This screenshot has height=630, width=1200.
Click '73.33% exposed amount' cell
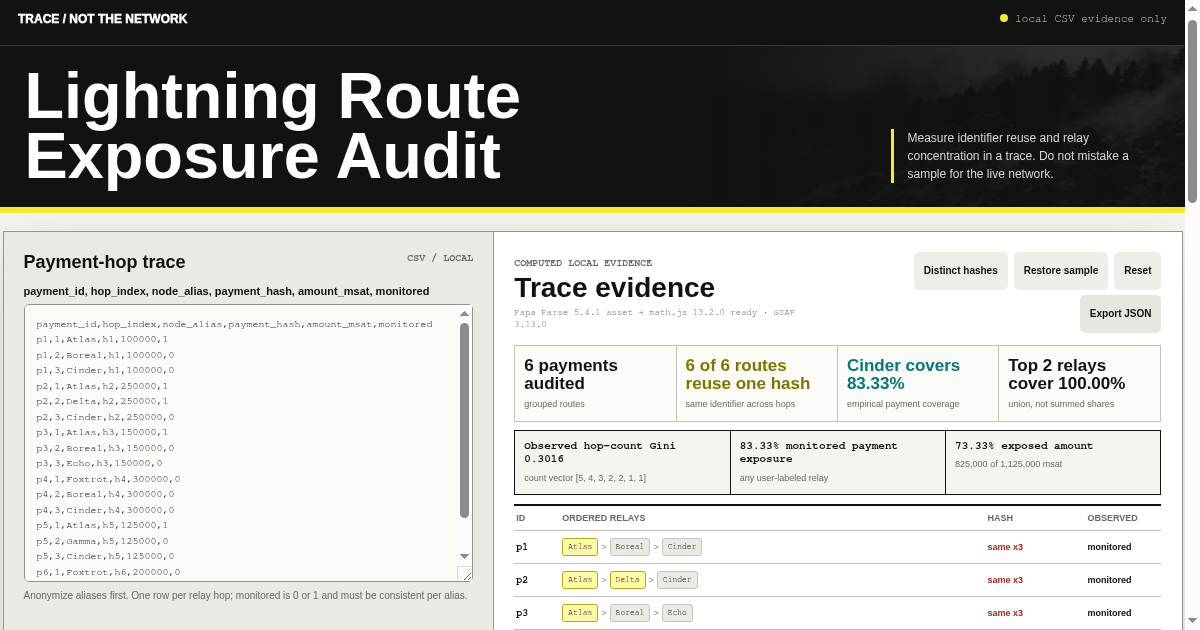(1053, 462)
